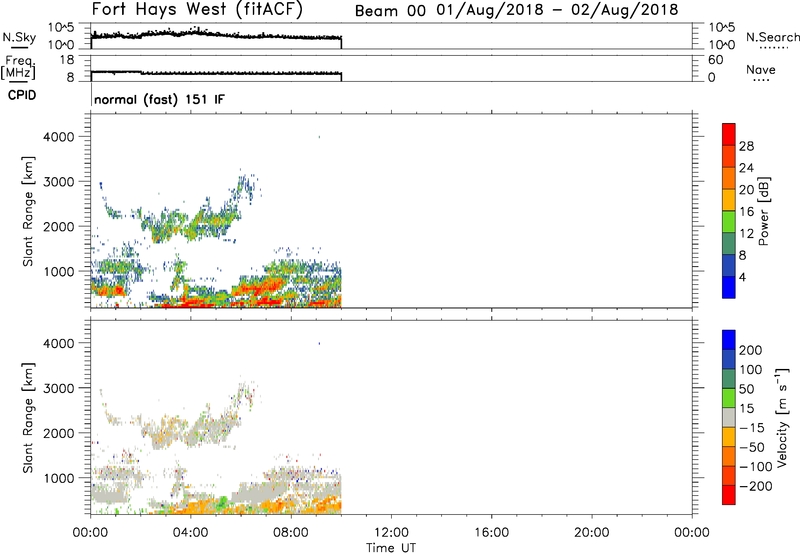Pick the yellow power segment between 16 and 20
Image resolution: width=800 pixels, height=554 pixels.
click(x=729, y=200)
